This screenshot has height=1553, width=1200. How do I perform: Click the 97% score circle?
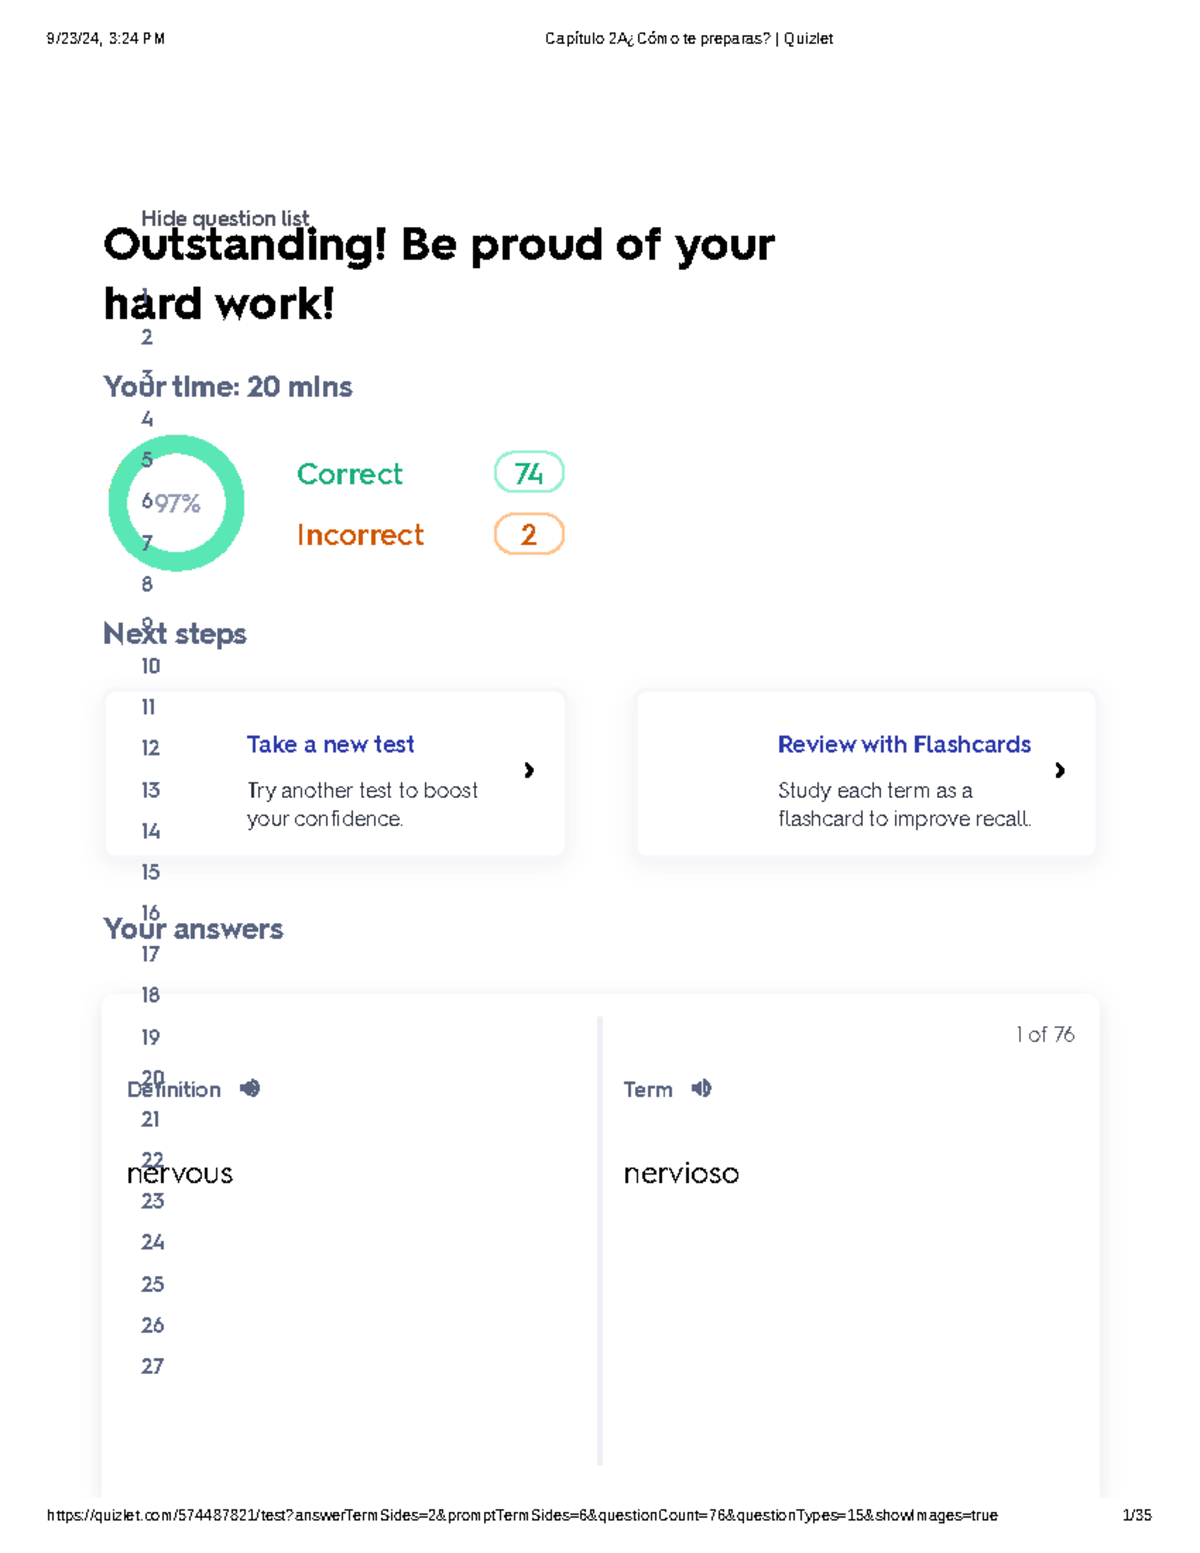(x=176, y=503)
